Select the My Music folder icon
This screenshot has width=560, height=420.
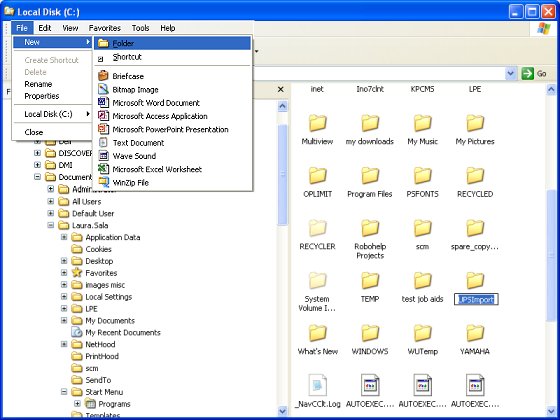point(422,123)
